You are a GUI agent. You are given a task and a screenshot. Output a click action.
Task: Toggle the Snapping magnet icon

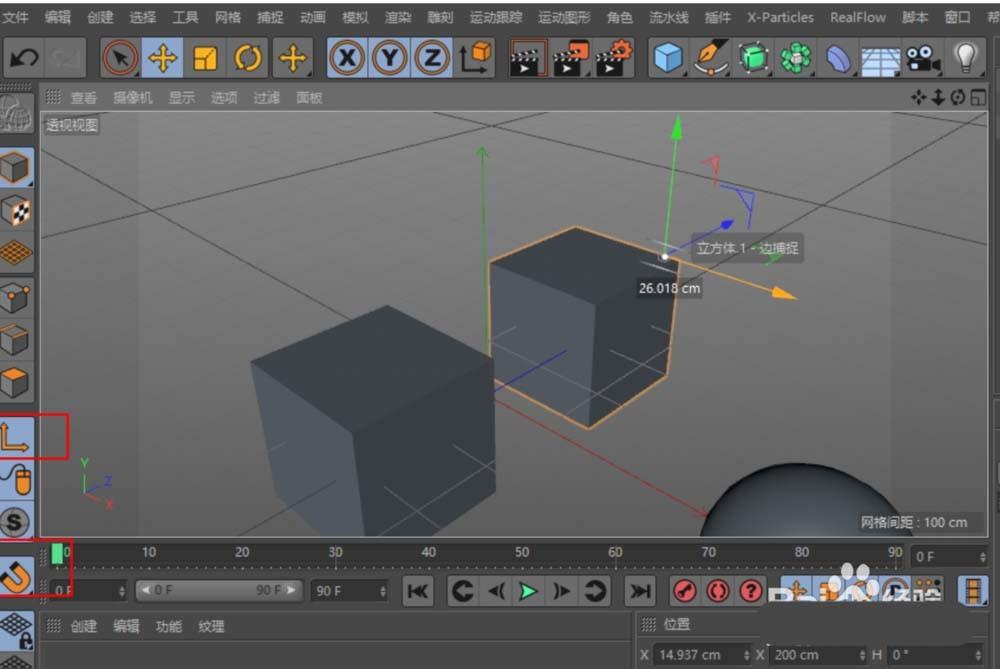(17, 573)
